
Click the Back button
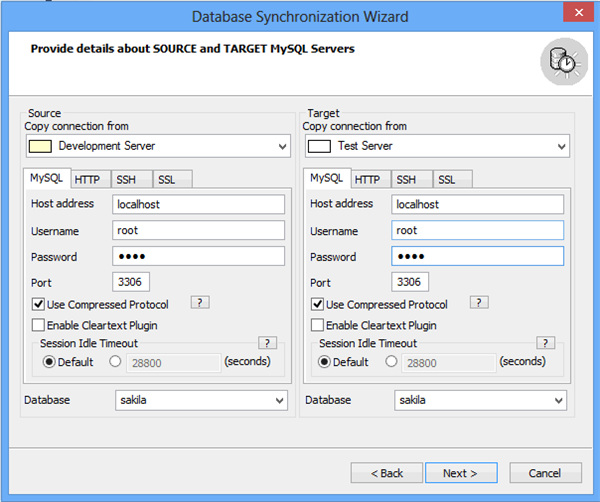[x=386, y=473]
